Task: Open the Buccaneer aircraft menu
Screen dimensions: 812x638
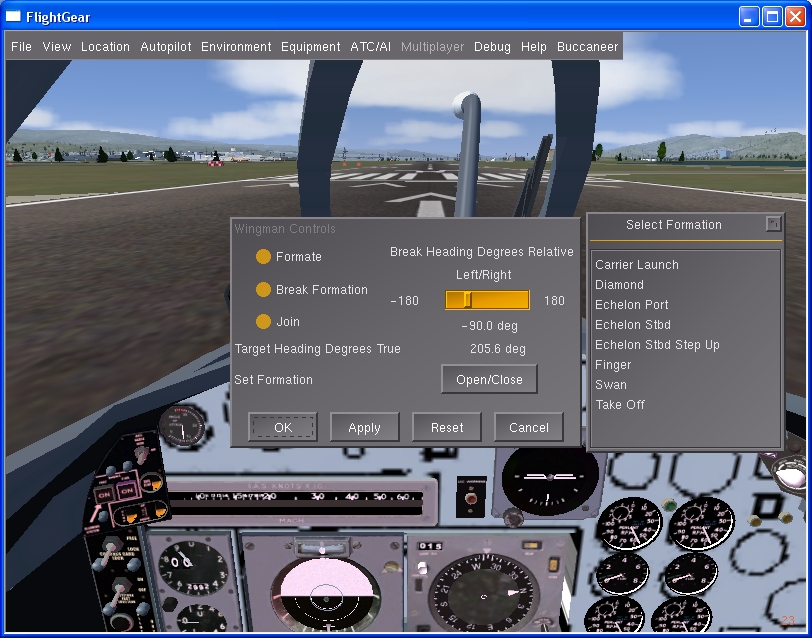Action: pyautogui.click(x=587, y=47)
